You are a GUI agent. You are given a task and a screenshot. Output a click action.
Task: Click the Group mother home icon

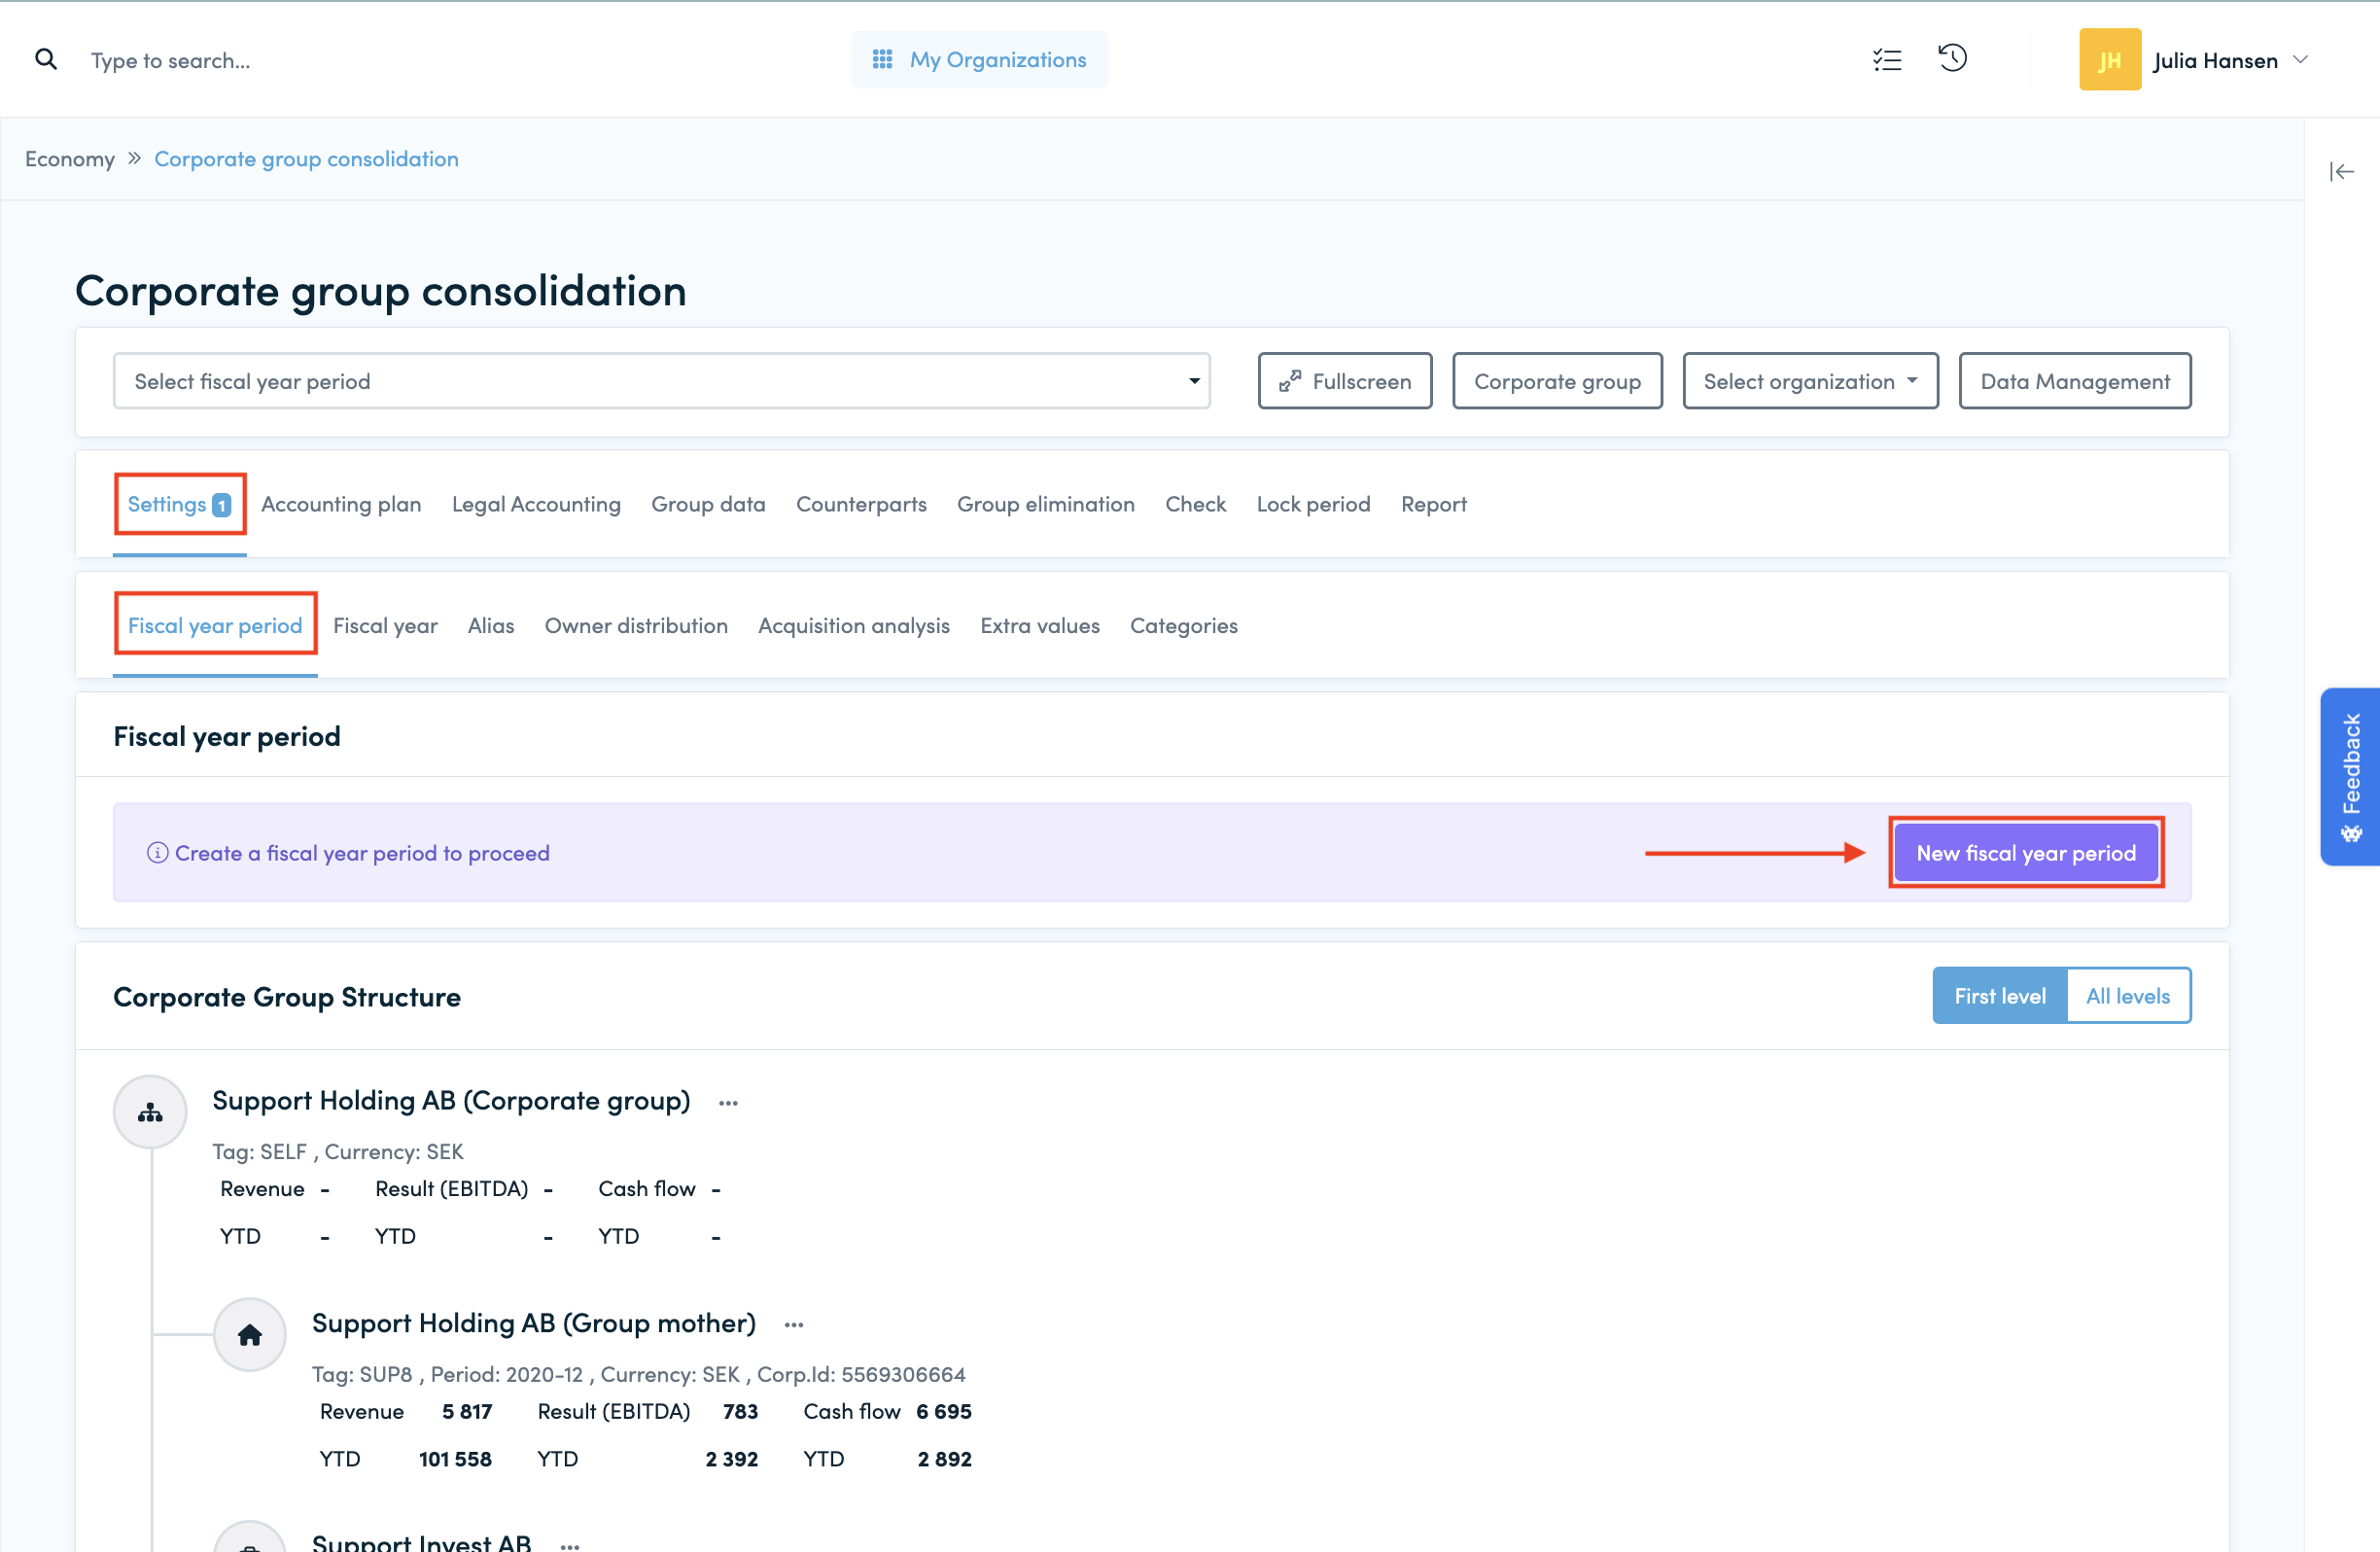pos(250,1334)
